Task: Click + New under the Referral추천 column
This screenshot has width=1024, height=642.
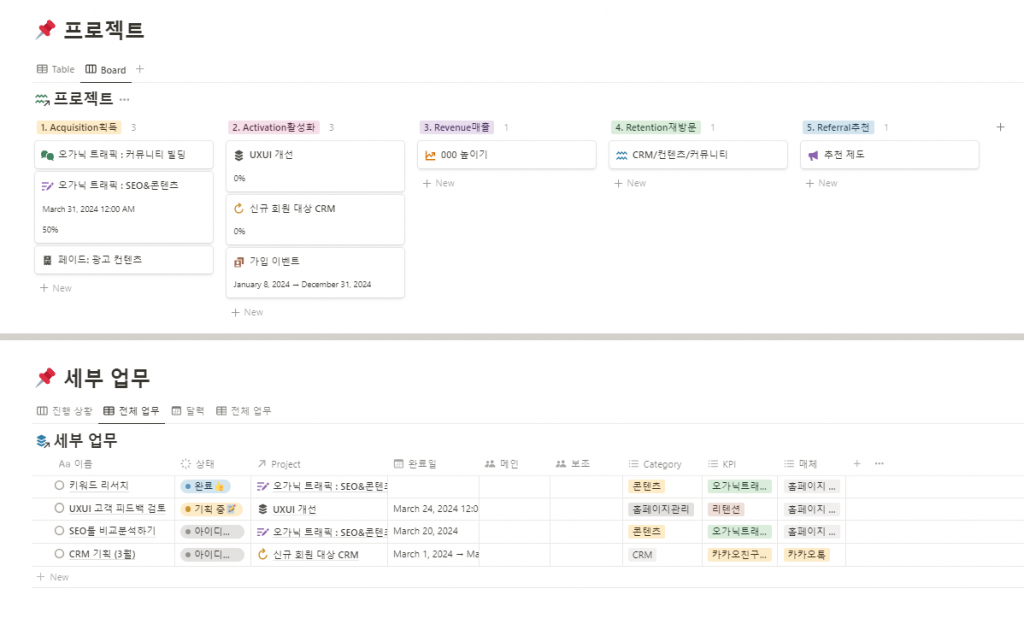Action: pos(820,183)
